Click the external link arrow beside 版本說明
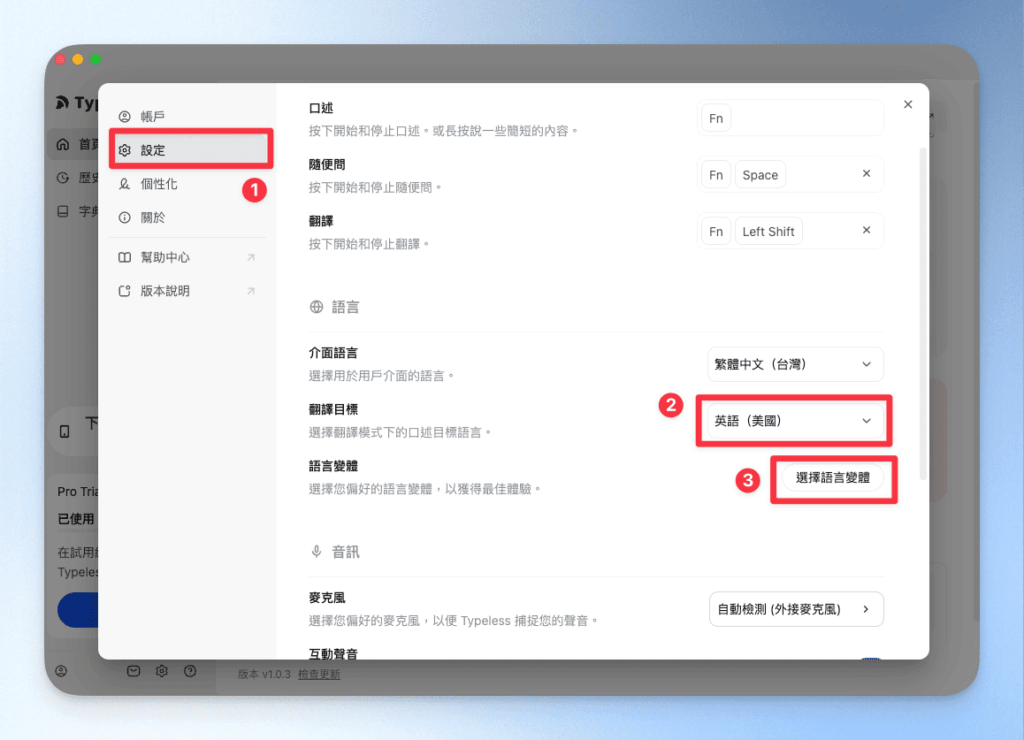 pos(251,289)
